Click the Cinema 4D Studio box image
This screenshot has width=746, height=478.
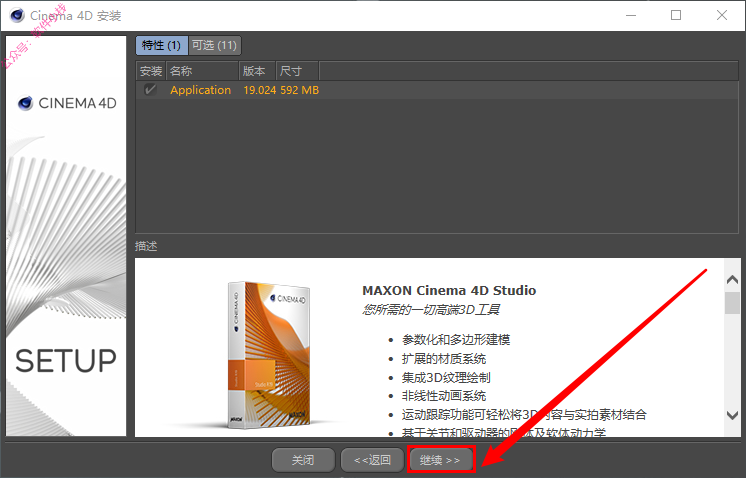[268, 354]
